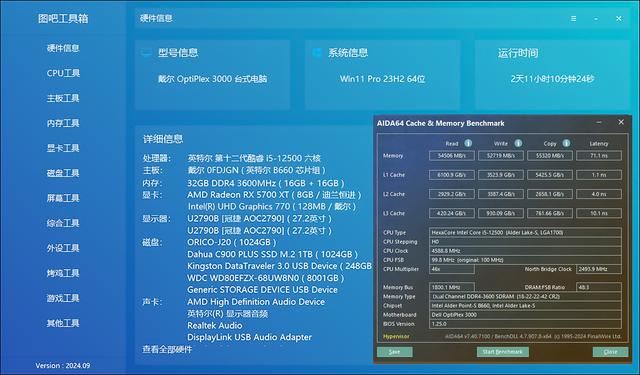
Task: Open the 查看全部硬件 link
Action: click(x=167, y=349)
